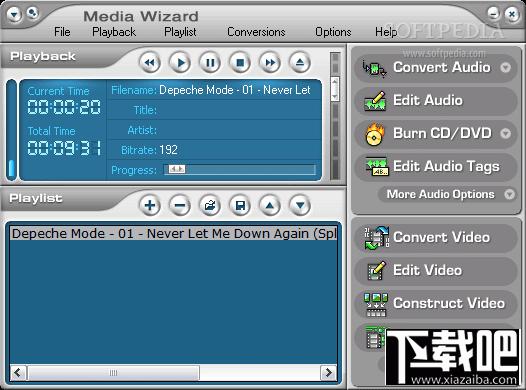Expand the Convert Audio dropdown arrow
This screenshot has height=390, width=526.
[x=506, y=67]
